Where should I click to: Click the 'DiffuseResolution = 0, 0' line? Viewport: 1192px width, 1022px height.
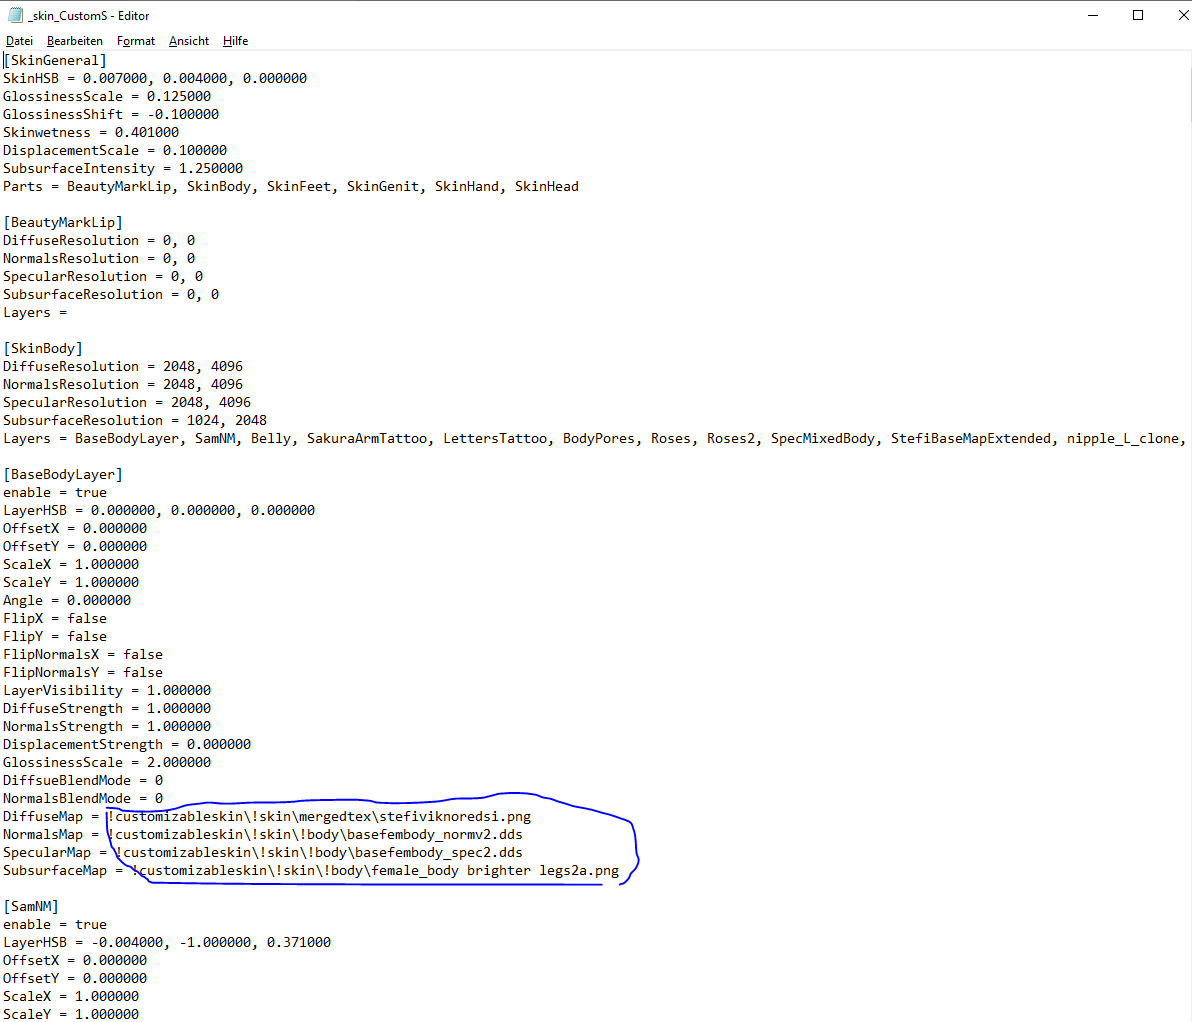[99, 240]
